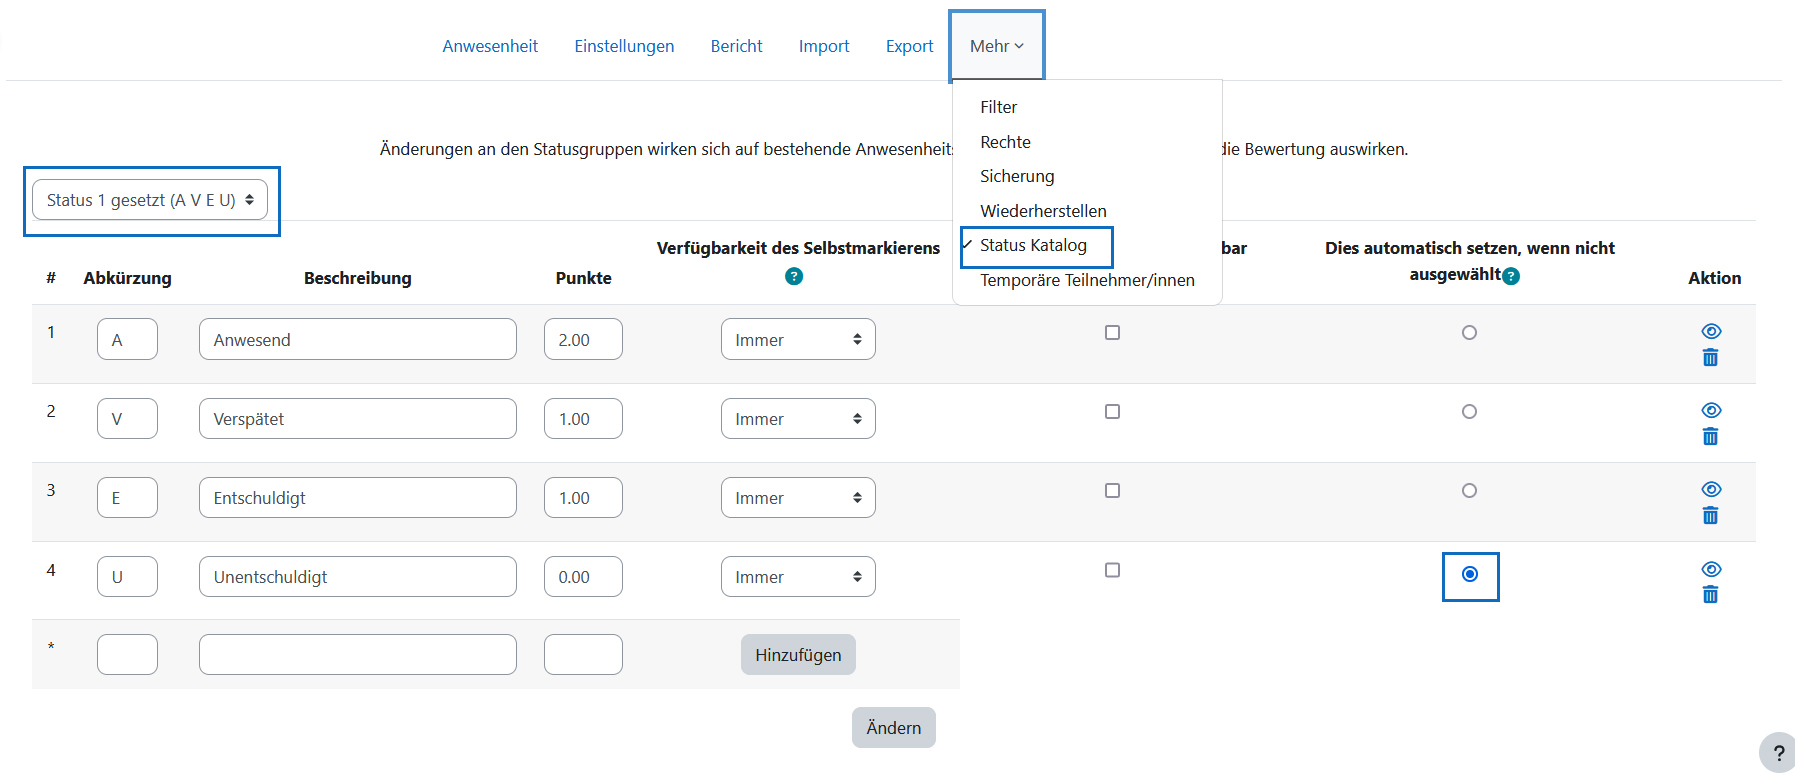This screenshot has height=780, width=1795.
Task: Edit the 0.00 points field
Action: (583, 576)
